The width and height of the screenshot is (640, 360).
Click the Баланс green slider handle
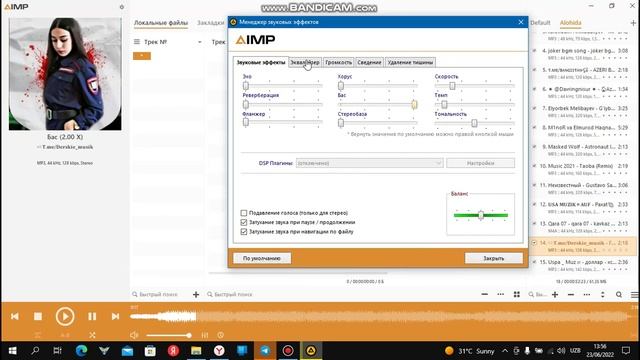click(x=481, y=215)
